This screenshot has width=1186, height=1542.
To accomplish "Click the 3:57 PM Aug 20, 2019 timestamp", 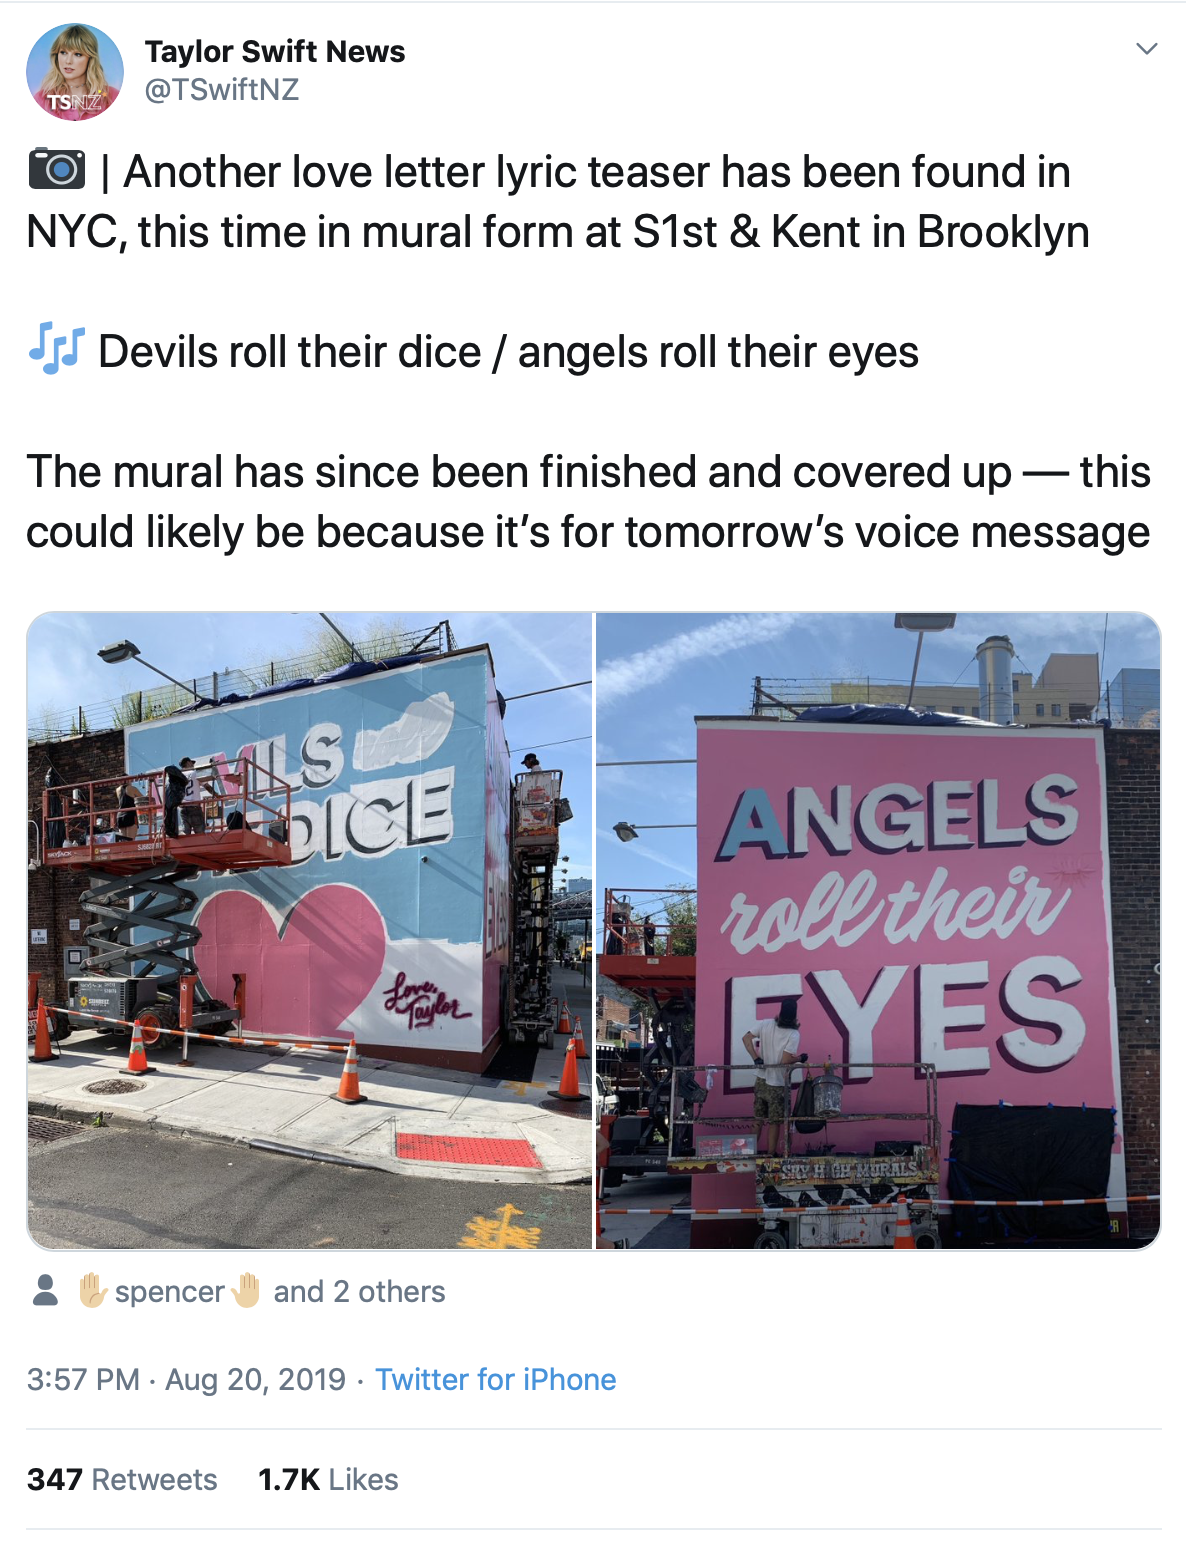I will coord(186,1380).
